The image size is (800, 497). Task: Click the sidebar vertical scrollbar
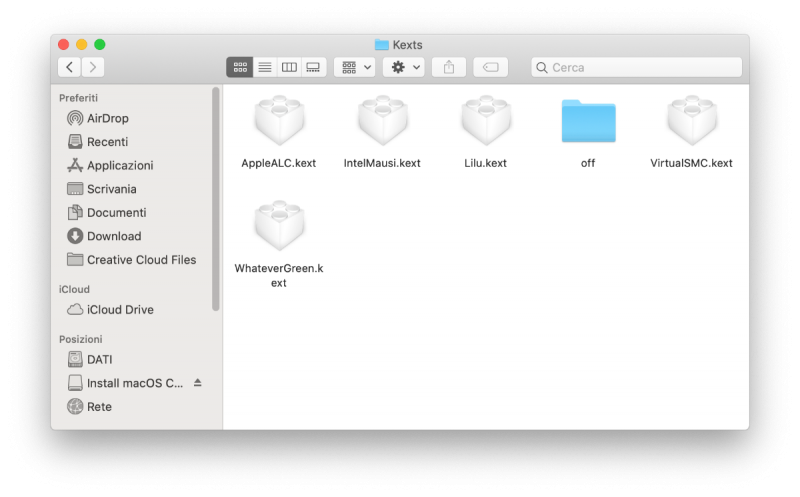tap(216, 199)
